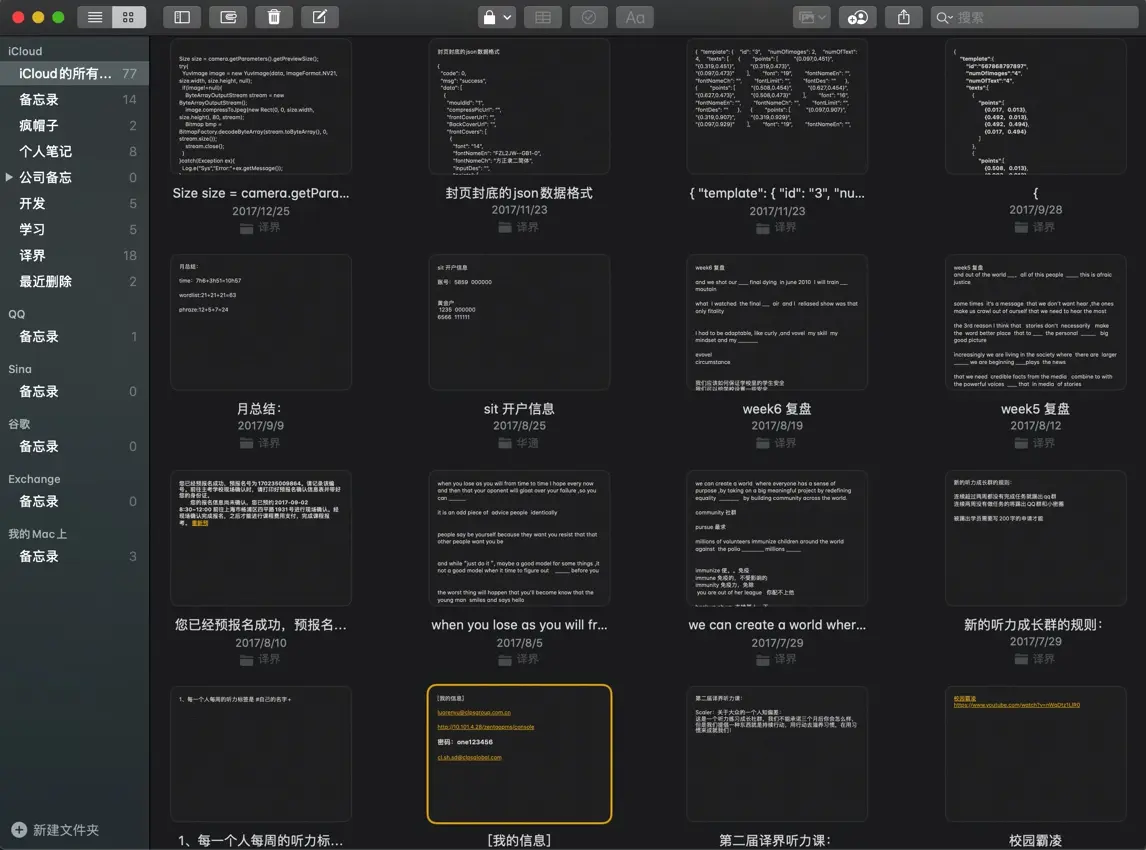This screenshot has height=850, width=1146.
Task: Add people to the note
Action: (857, 17)
